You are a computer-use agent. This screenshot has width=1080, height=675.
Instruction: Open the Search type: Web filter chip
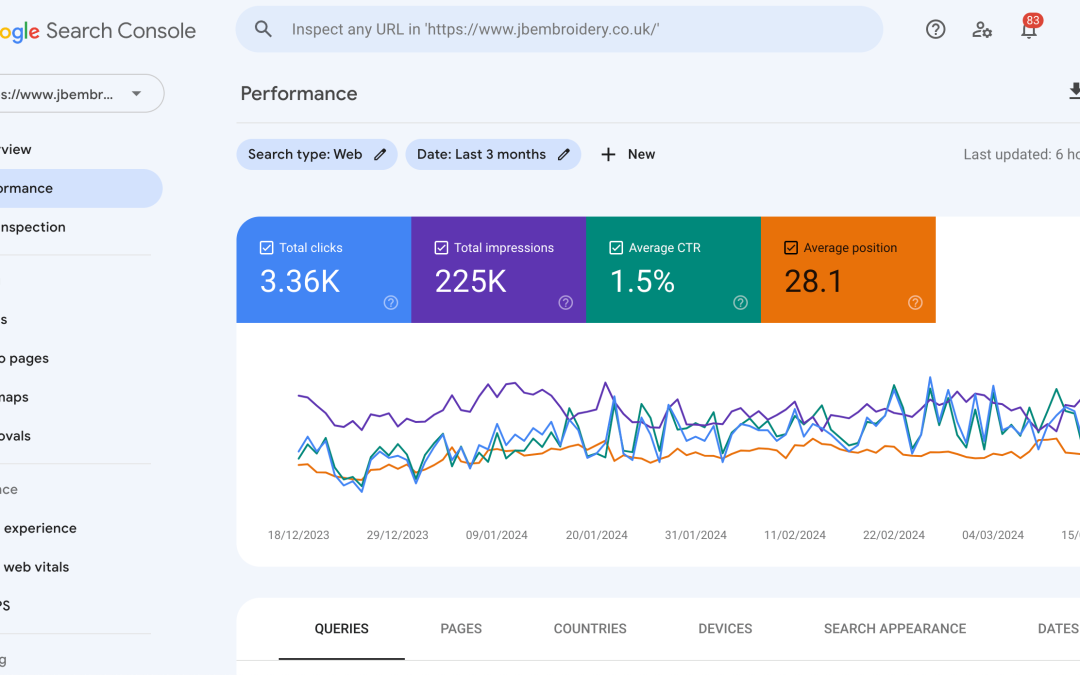tap(317, 154)
